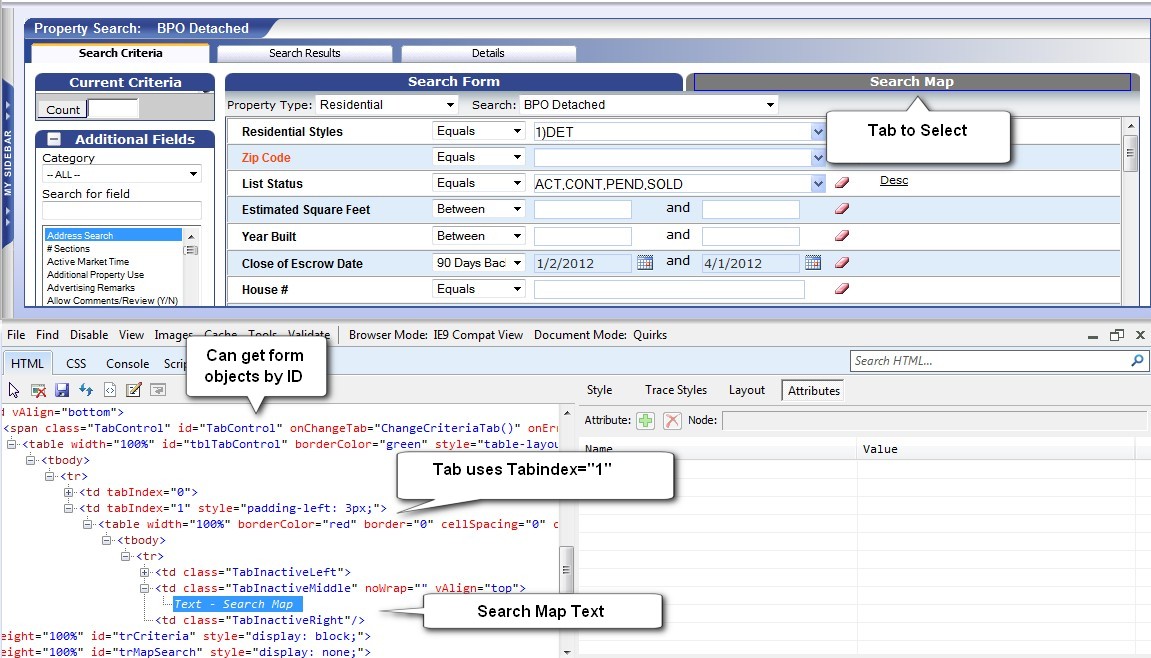Open the List Status value dropdown arrow

click(818, 184)
